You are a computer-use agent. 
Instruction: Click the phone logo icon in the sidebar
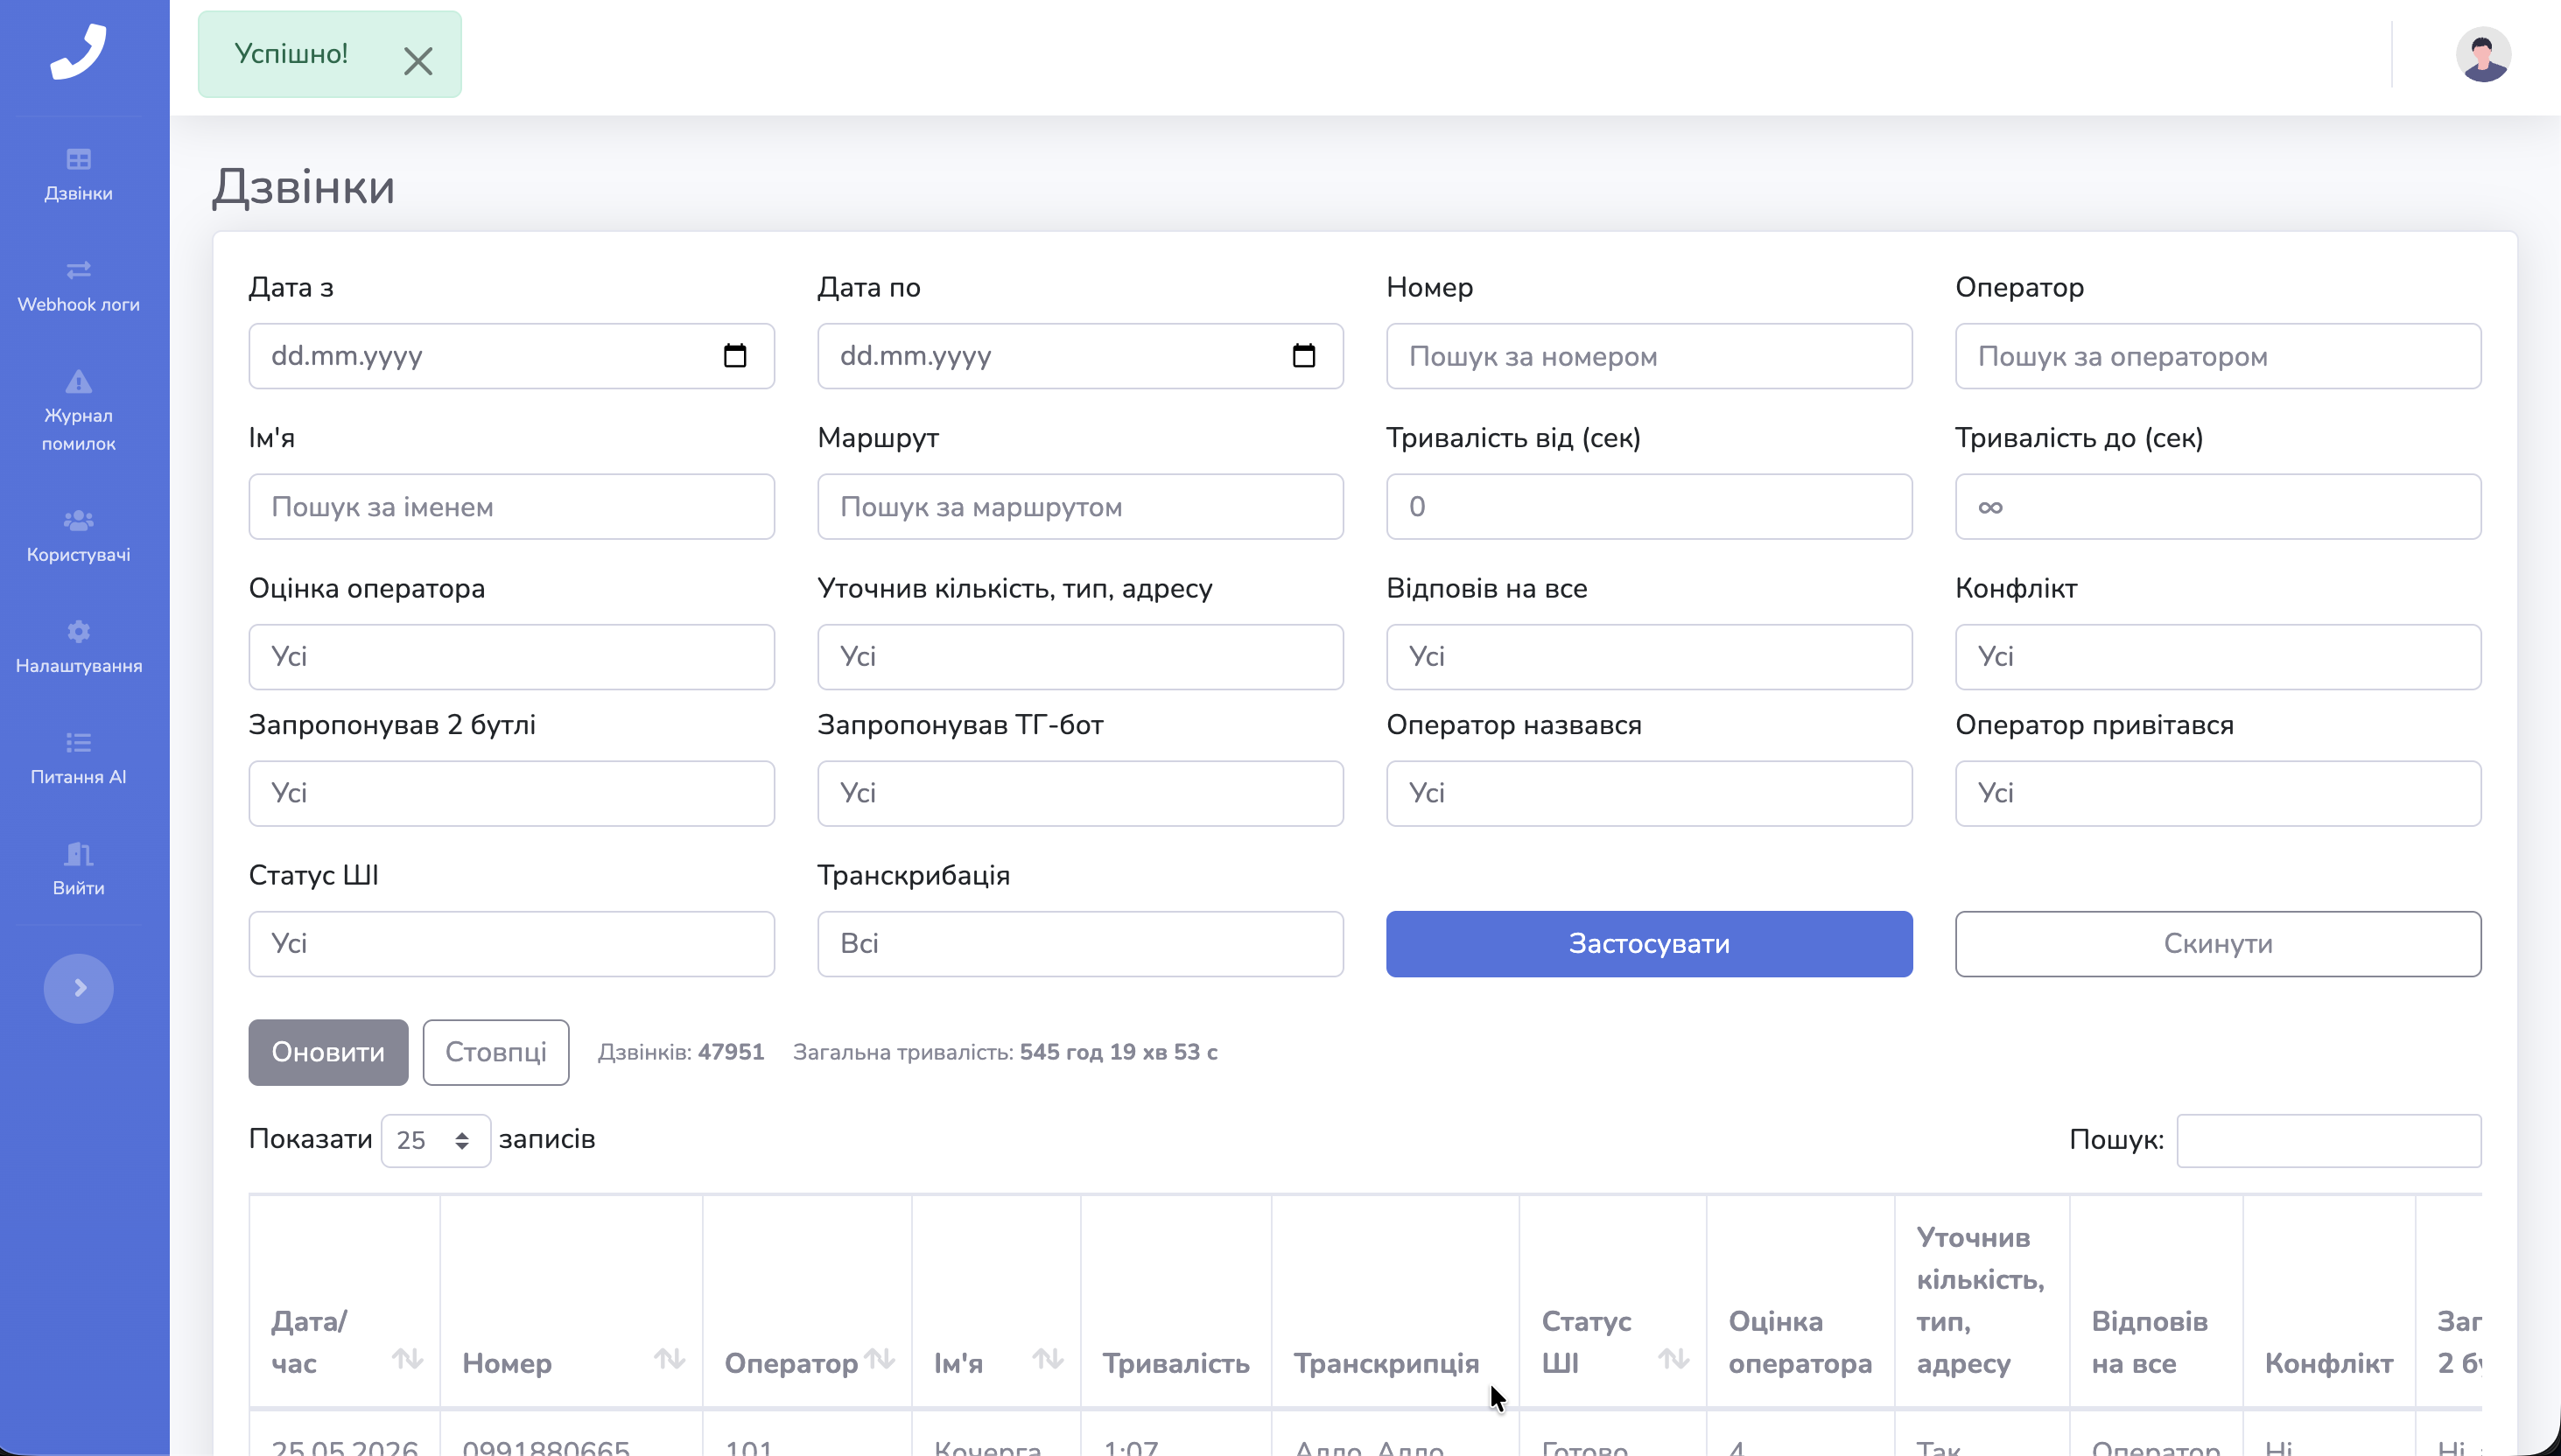click(x=78, y=51)
